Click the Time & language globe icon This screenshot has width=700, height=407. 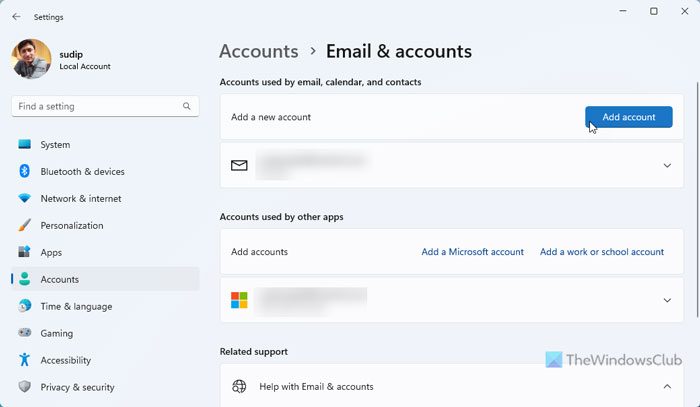point(25,307)
